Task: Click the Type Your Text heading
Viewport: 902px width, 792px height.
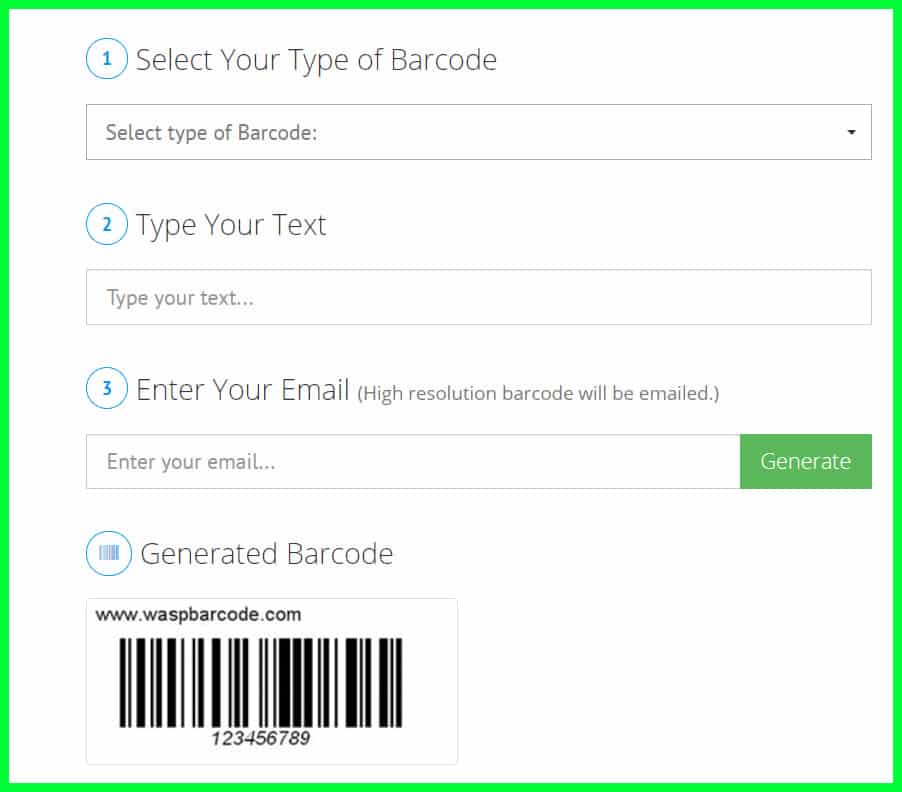Action: (x=231, y=225)
